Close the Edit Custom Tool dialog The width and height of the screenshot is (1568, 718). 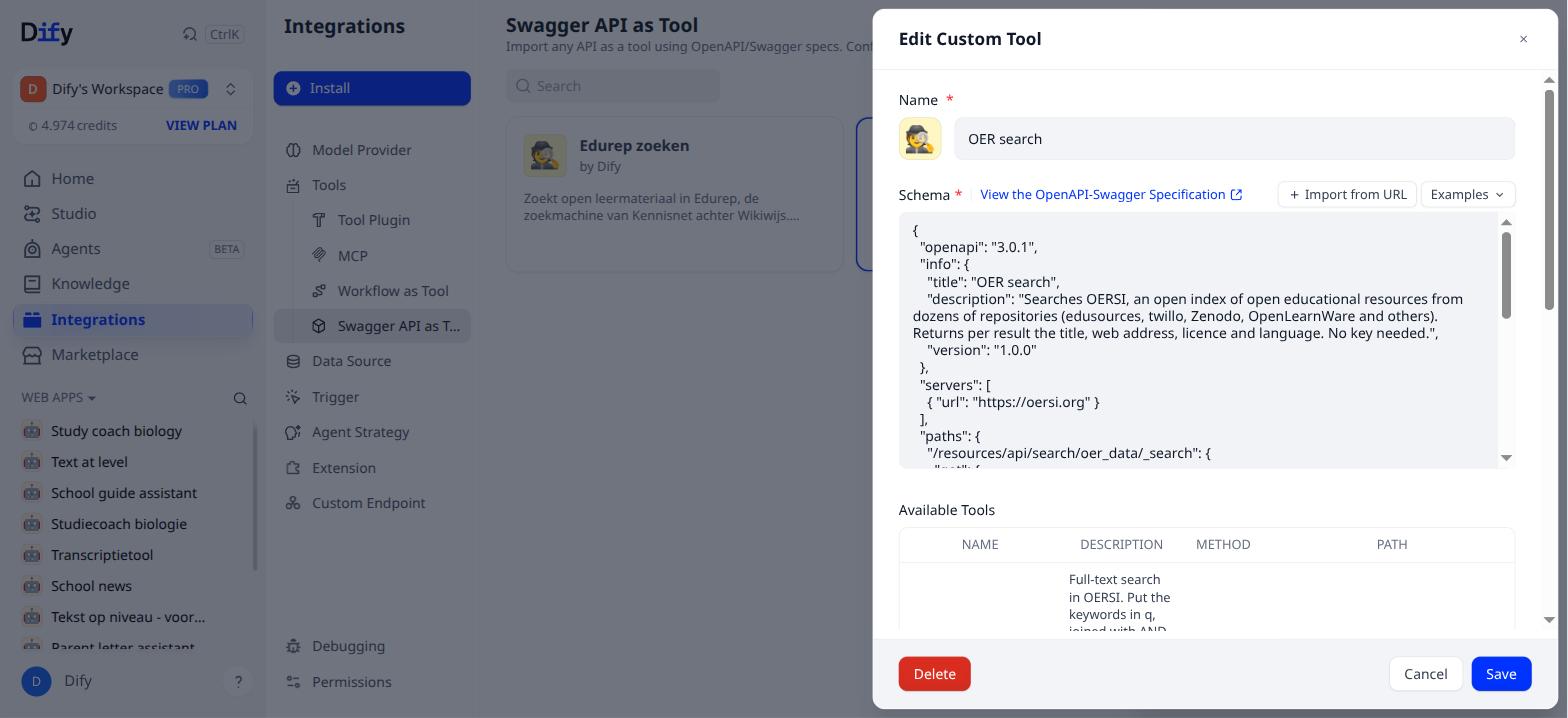(x=1523, y=39)
